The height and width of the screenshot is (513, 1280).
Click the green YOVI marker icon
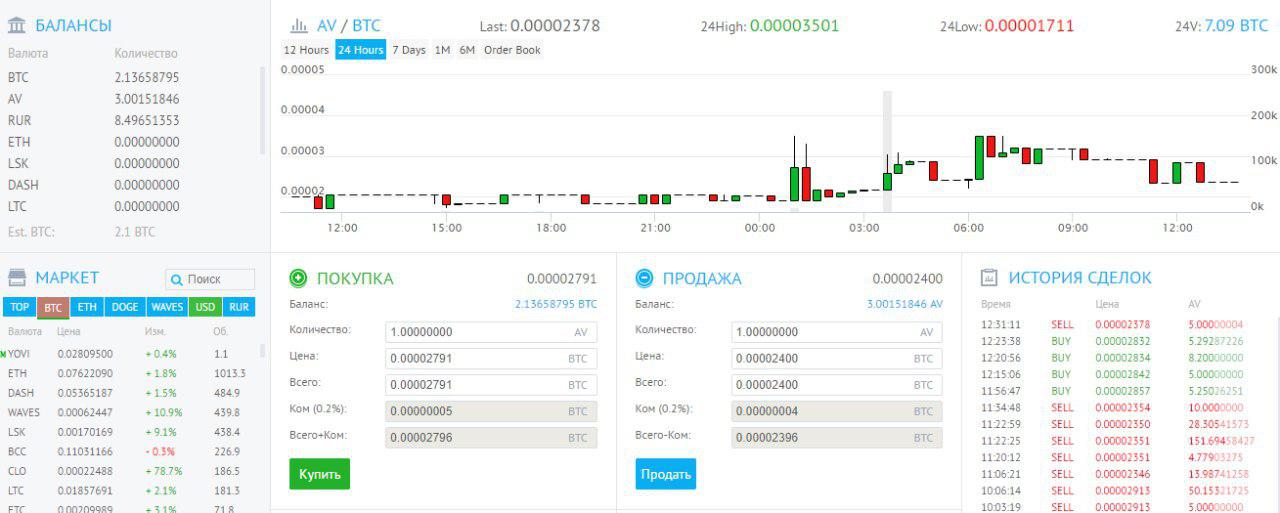(4, 354)
